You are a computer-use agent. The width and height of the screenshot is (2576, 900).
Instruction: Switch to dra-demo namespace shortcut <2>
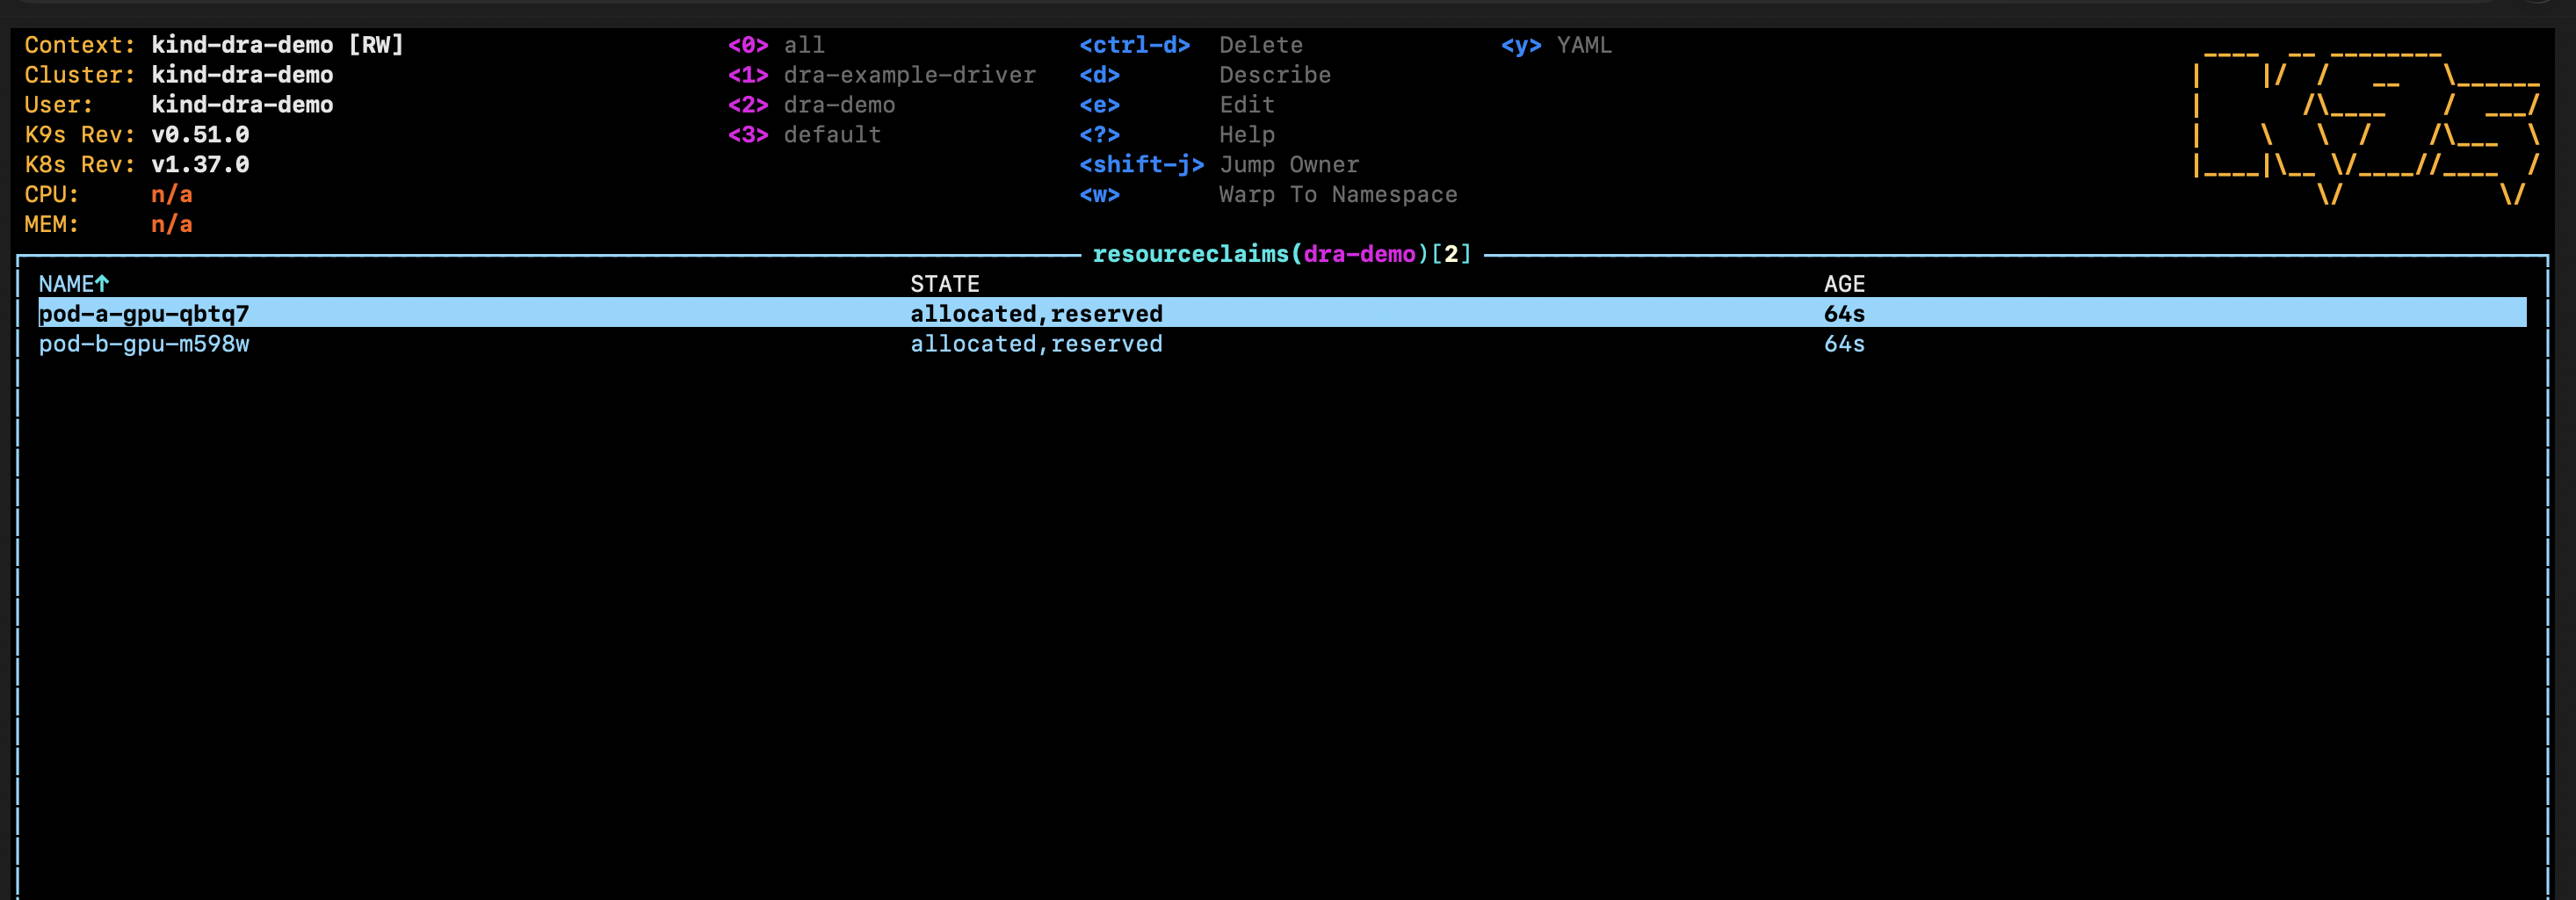(x=811, y=105)
